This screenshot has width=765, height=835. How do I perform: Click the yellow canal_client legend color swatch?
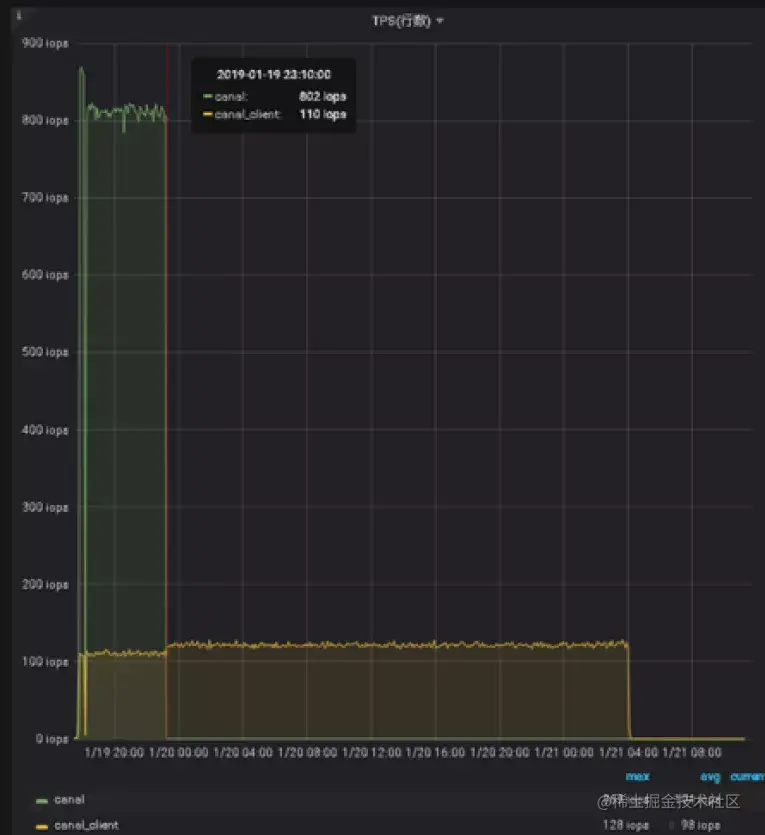(42, 826)
